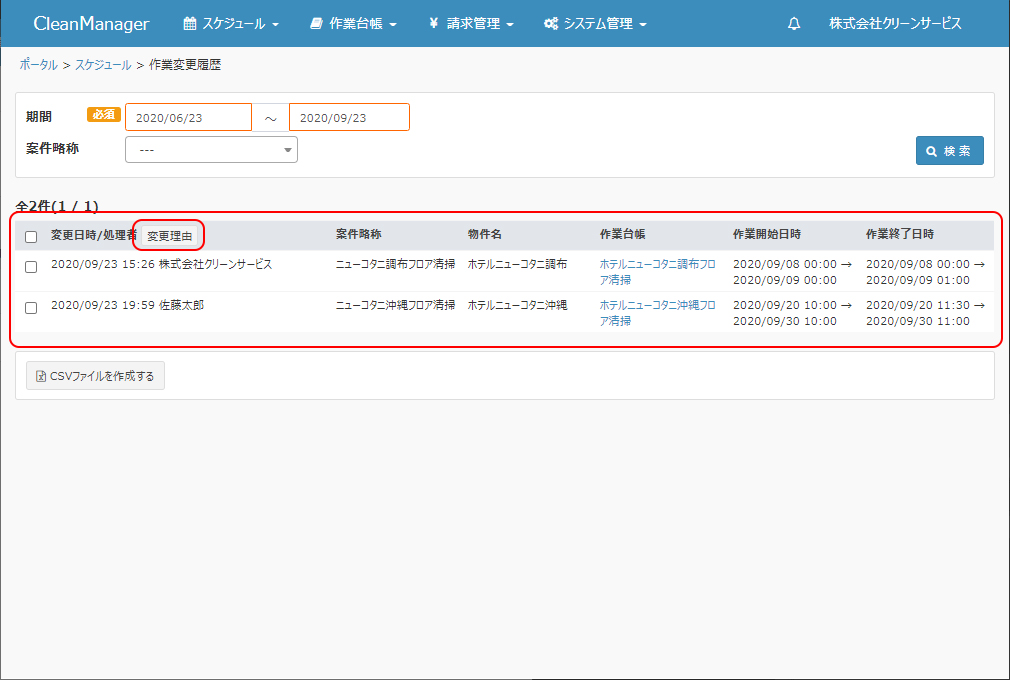Open the スケジュール menu
The width and height of the screenshot is (1010, 680).
[x=231, y=24]
